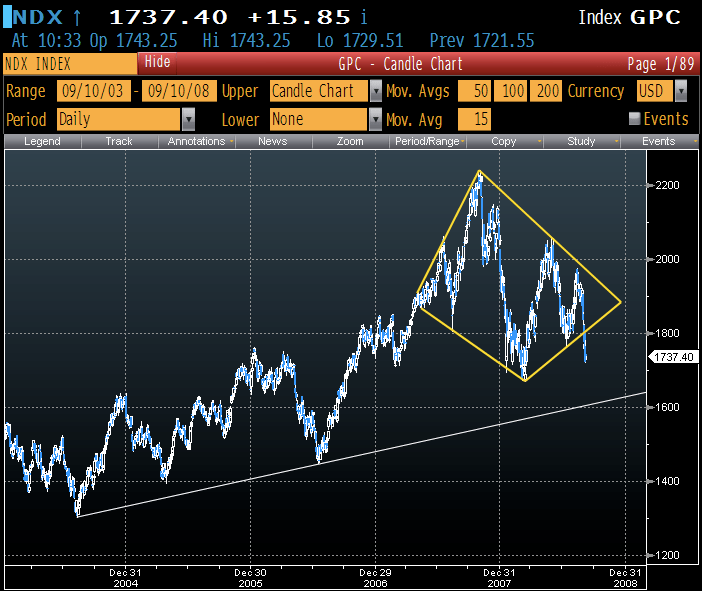Click the Lo 1729.51 value
Image resolution: width=702 pixels, height=591 pixels.
click(360, 41)
